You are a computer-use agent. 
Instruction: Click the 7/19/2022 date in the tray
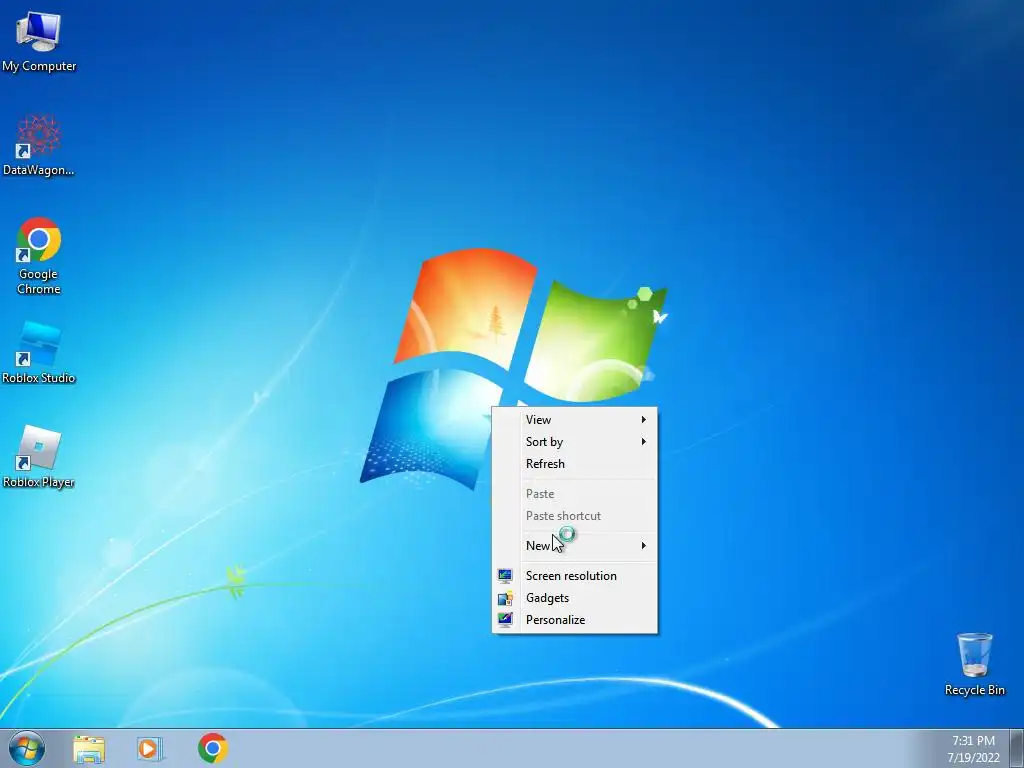coord(973,758)
